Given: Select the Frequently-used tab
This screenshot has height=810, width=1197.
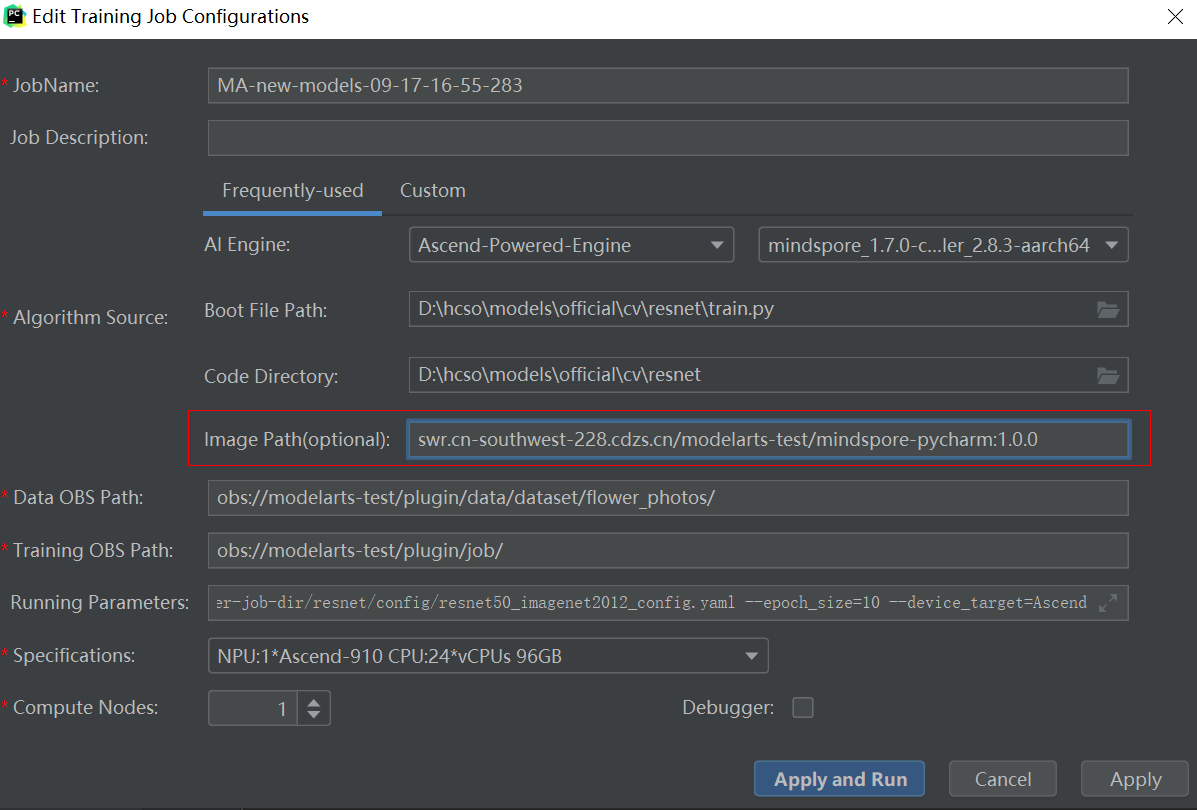Looking at the screenshot, I should [292, 190].
